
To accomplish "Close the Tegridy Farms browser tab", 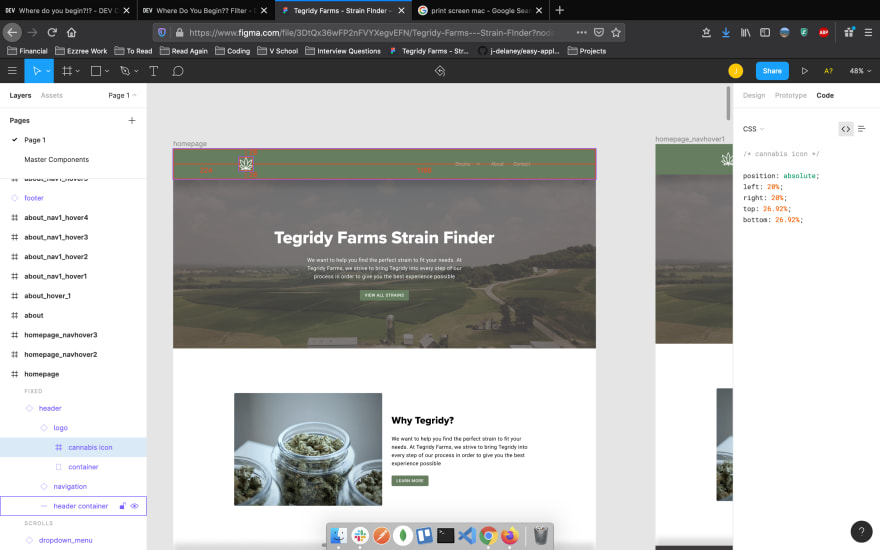I will [x=401, y=10].
